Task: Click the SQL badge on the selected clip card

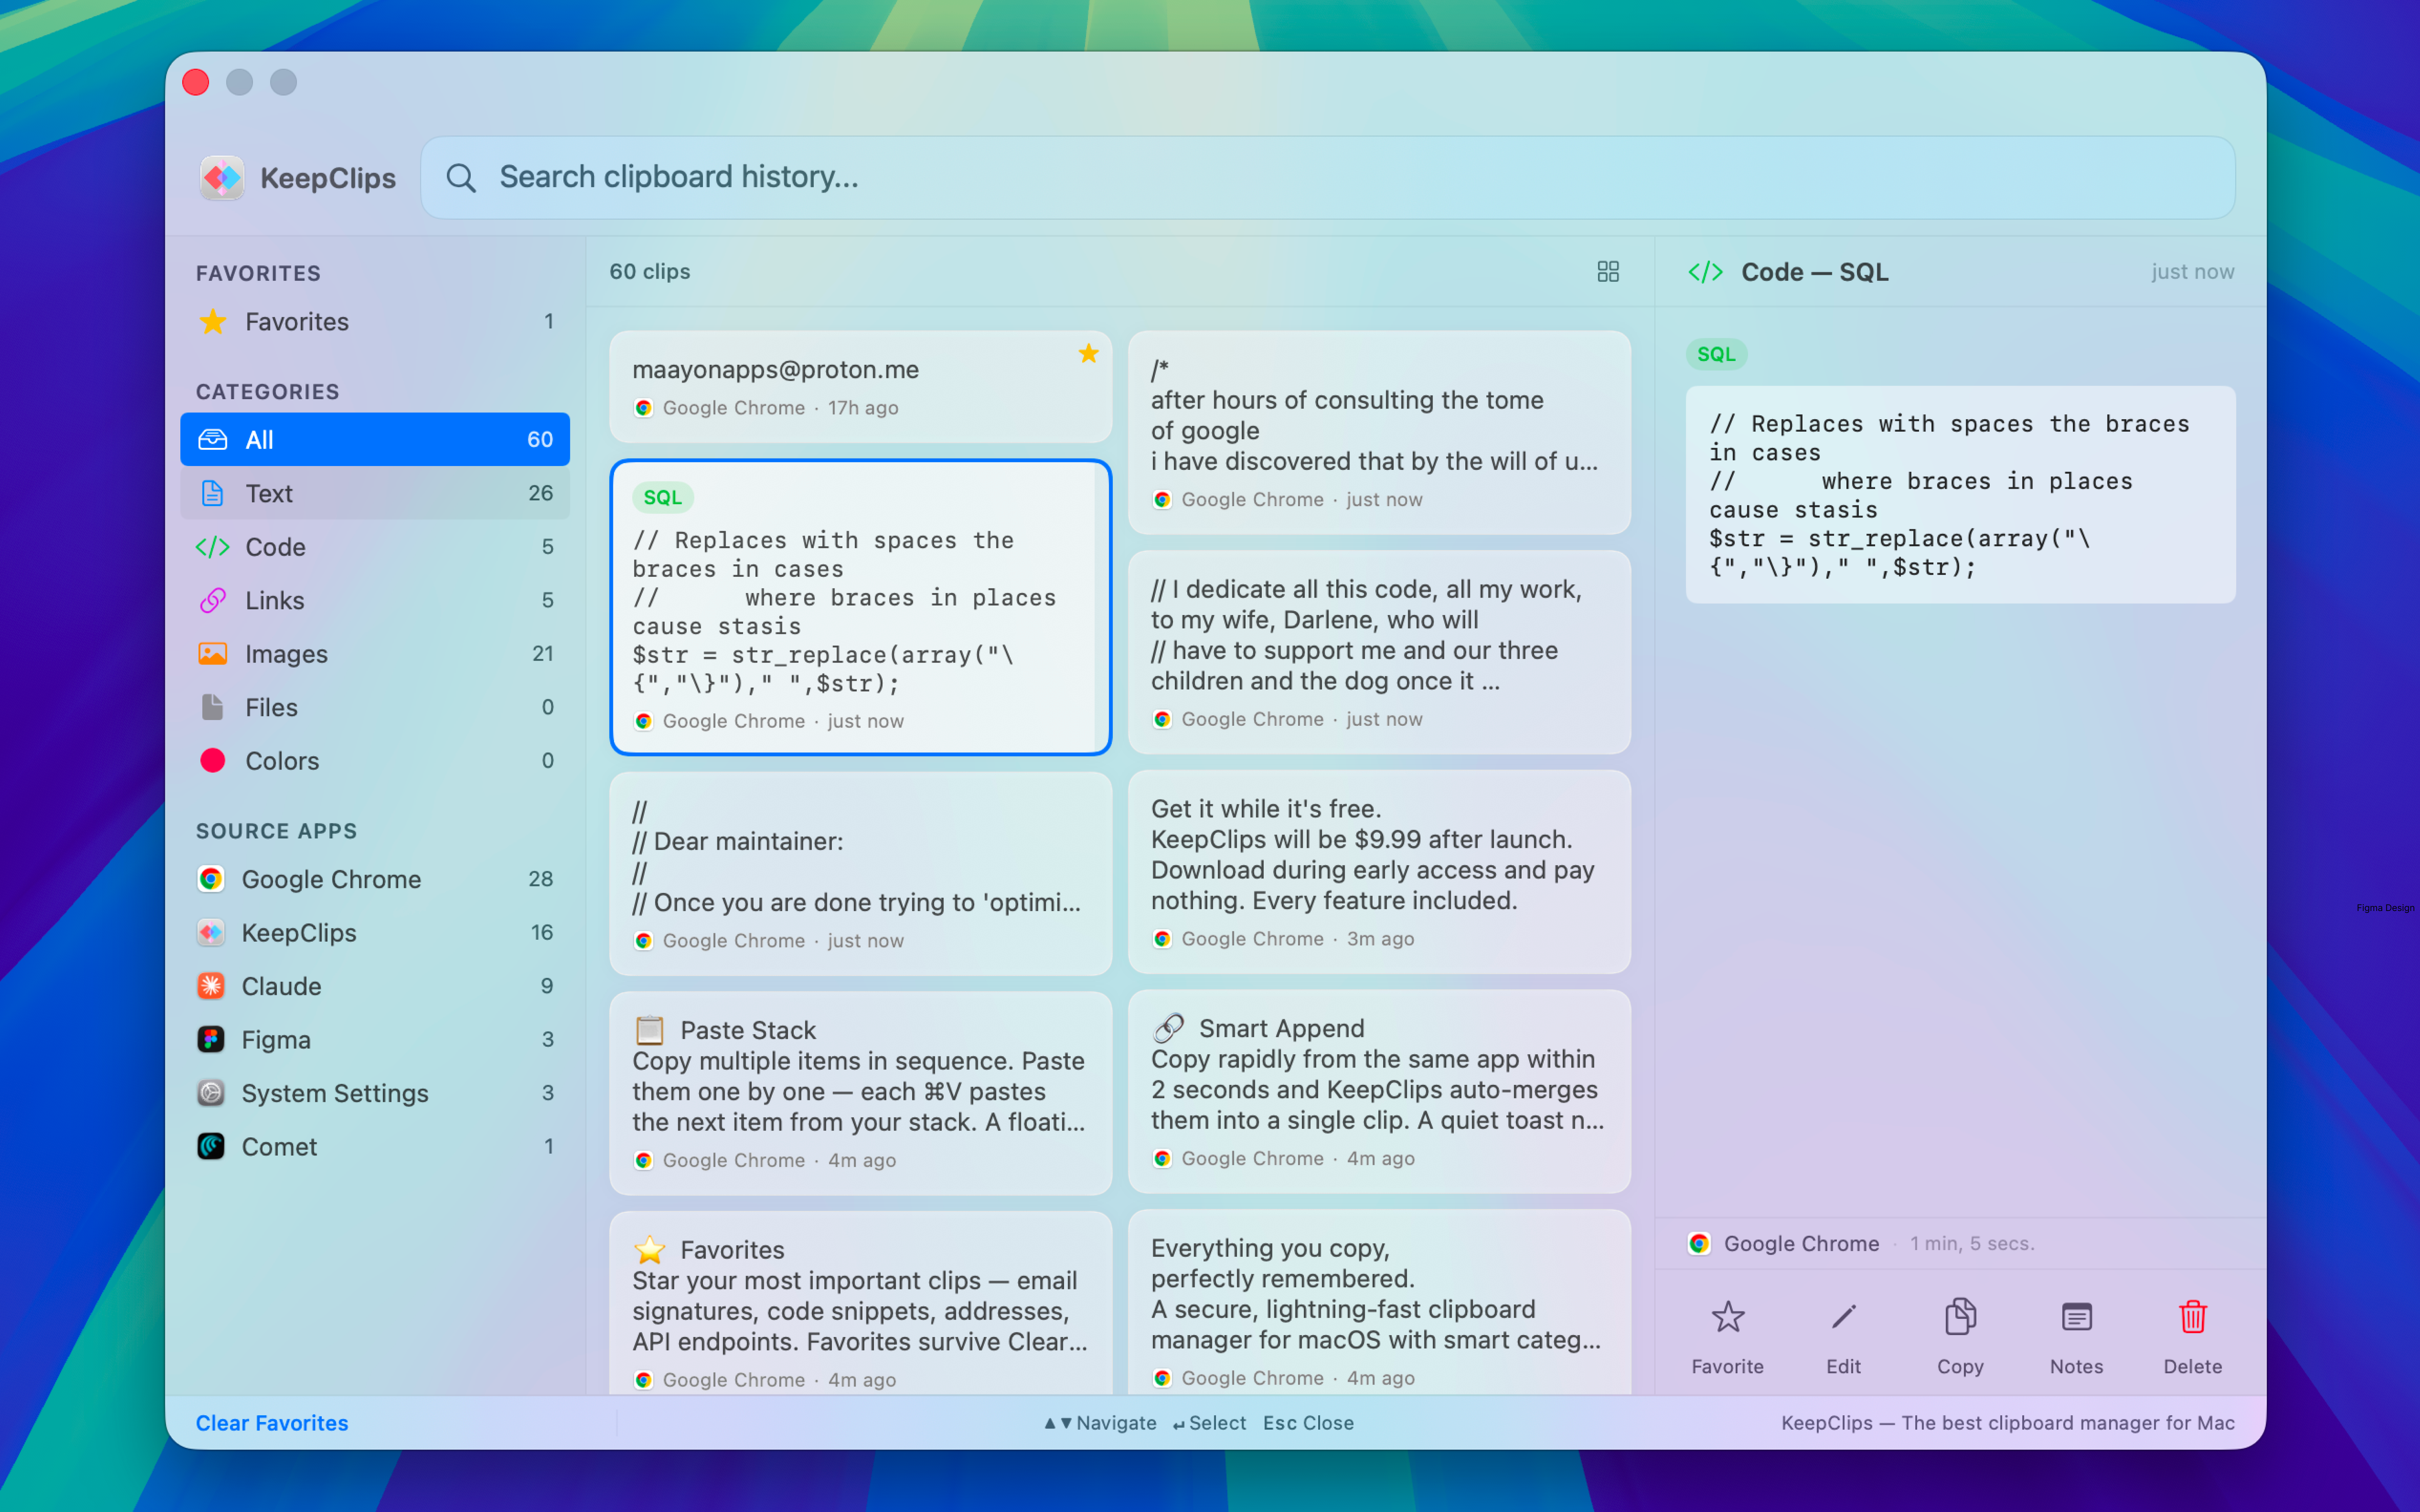Action: 662,497
